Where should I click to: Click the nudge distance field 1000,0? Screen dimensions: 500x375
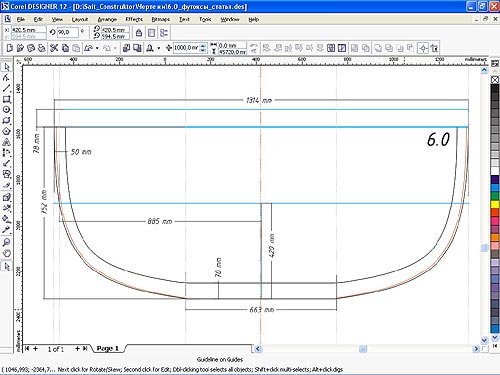click(186, 48)
